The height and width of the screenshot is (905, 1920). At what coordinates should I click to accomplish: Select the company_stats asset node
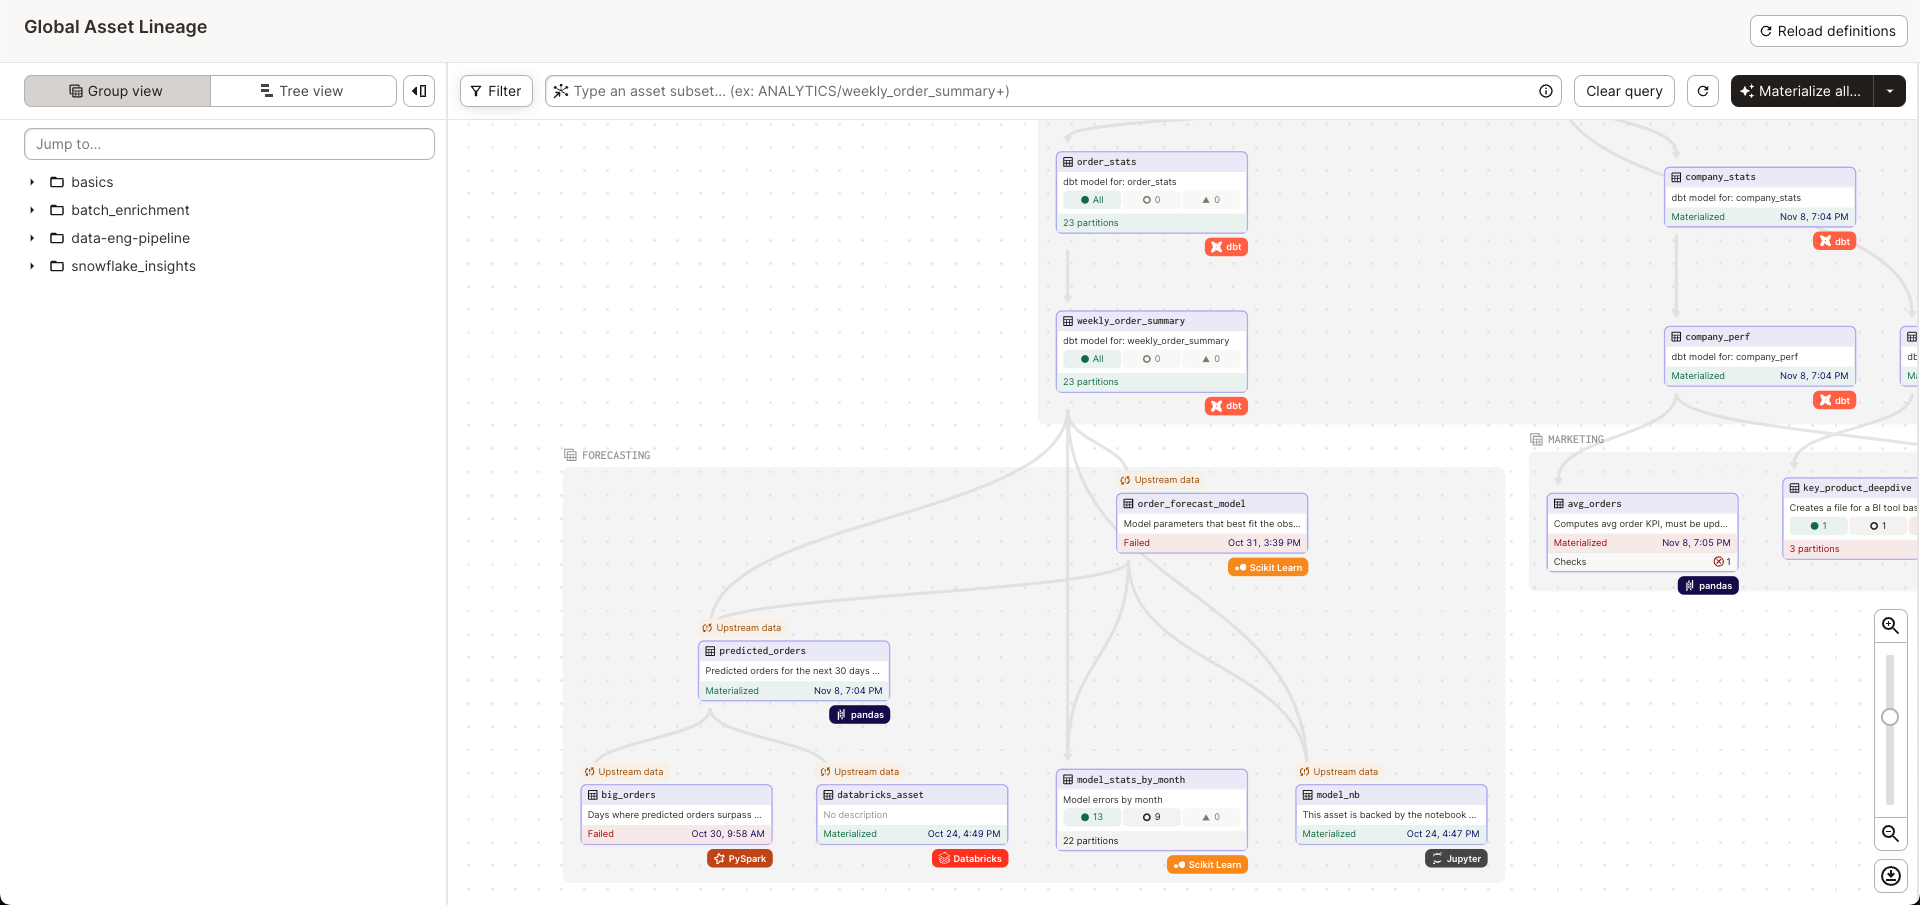(x=1760, y=197)
